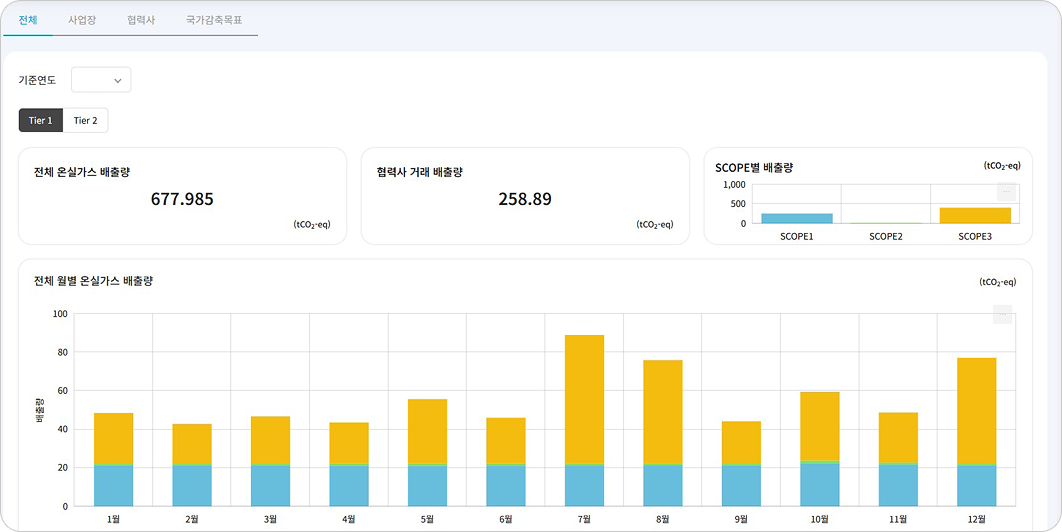Screen dimensions: 1062x532
Task: Select the 국가감축목표 tab
Action: [x=214, y=20]
